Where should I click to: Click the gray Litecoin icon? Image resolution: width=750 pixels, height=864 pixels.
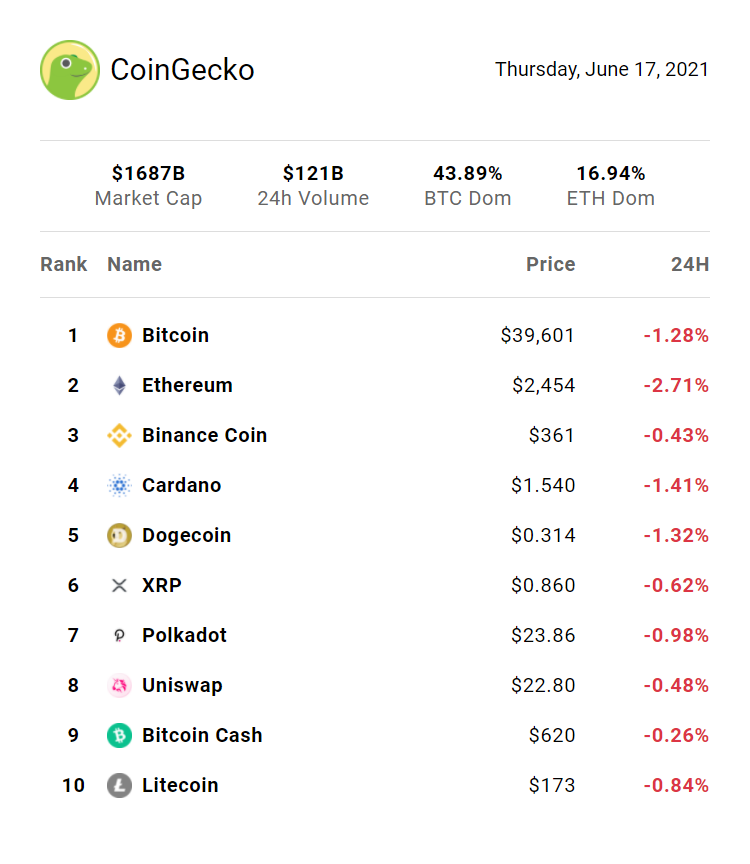tap(119, 786)
